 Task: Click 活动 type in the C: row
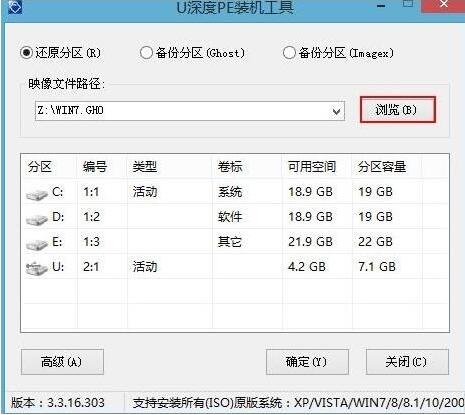tap(145, 192)
